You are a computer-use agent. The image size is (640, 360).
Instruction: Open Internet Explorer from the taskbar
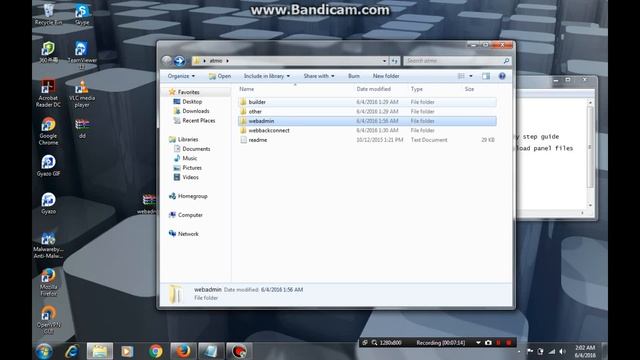pyautogui.click(x=72, y=351)
